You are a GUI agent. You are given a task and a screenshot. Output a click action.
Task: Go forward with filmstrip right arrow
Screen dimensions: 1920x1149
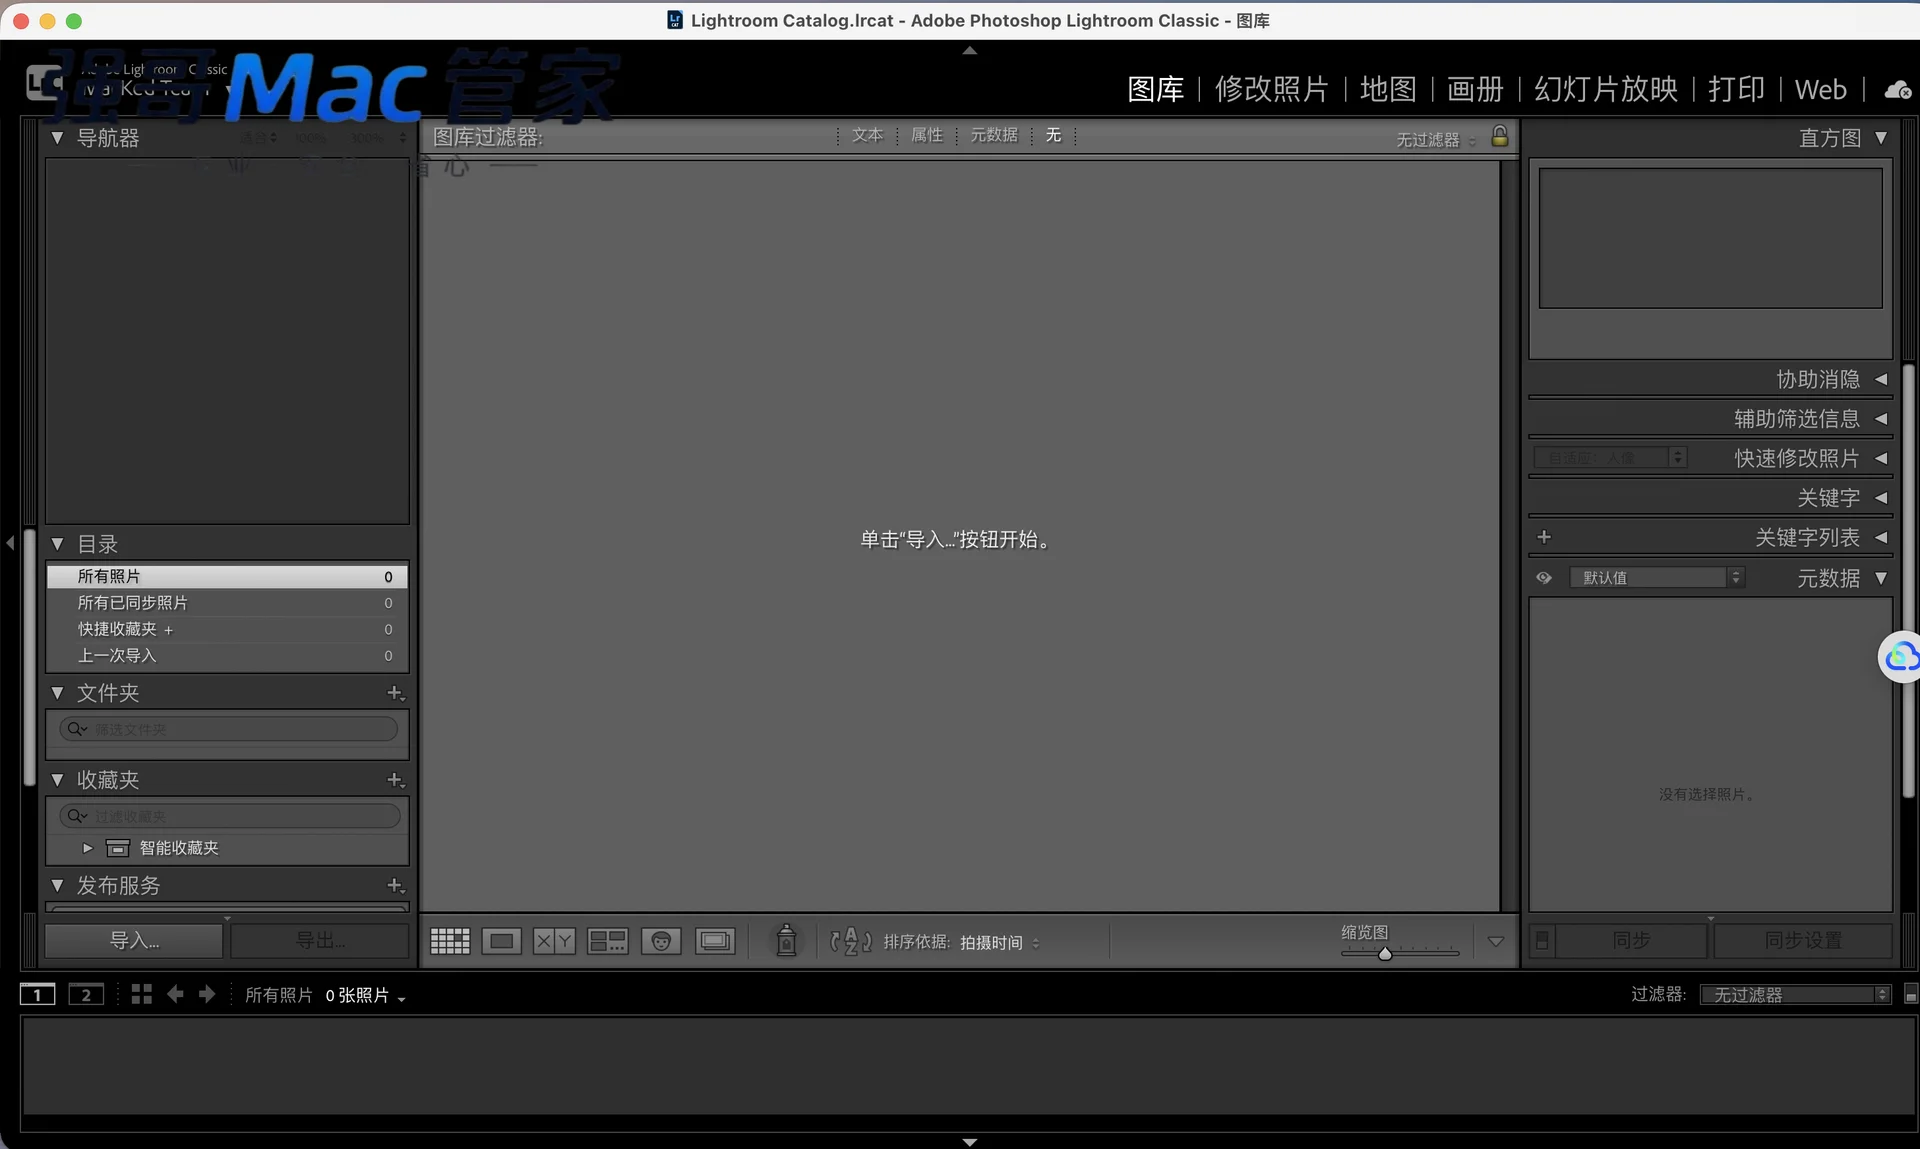(x=207, y=994)
